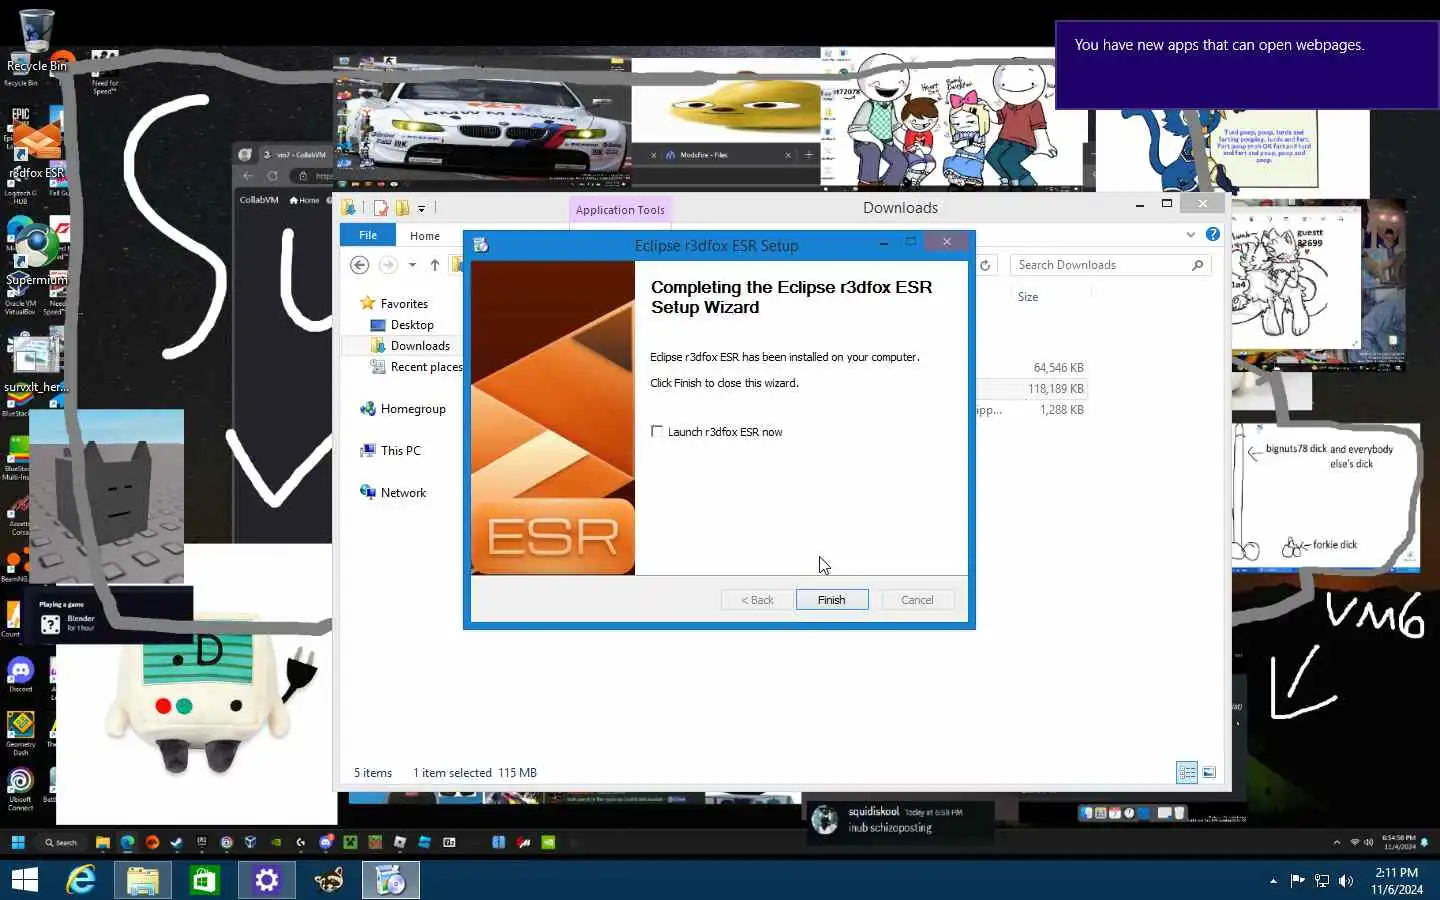Open the File tab in Explorer
This screenshot has width=1440, height=900.
tap(368, 235)
